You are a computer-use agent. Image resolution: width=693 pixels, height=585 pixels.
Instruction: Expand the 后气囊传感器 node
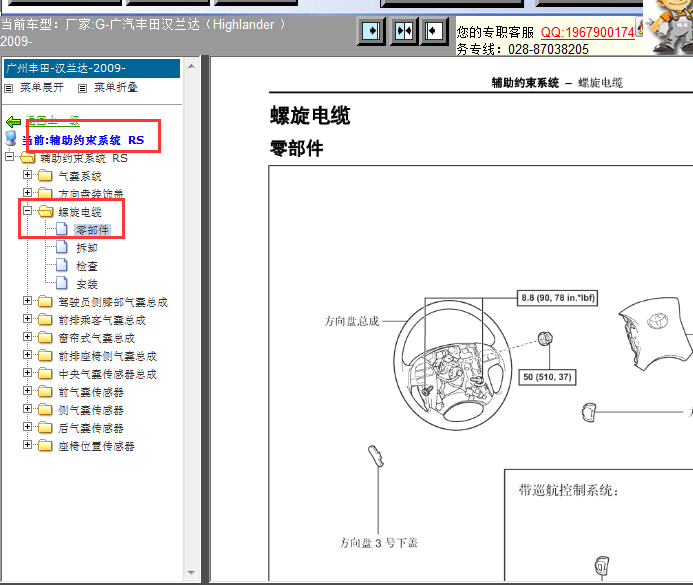[x=27, y=427]
